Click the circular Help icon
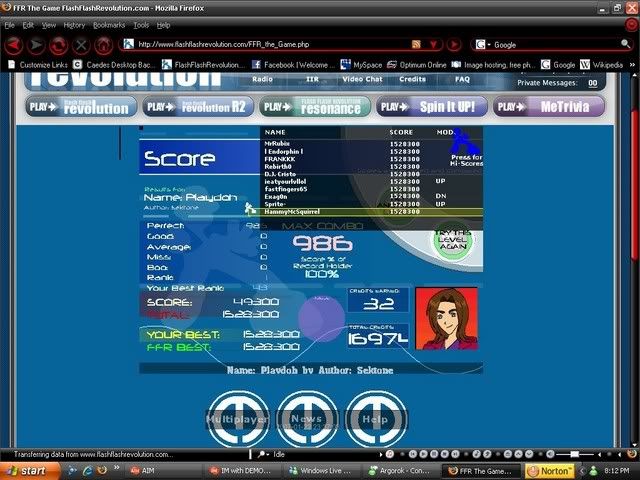The image size is (640, 480). 376,419
